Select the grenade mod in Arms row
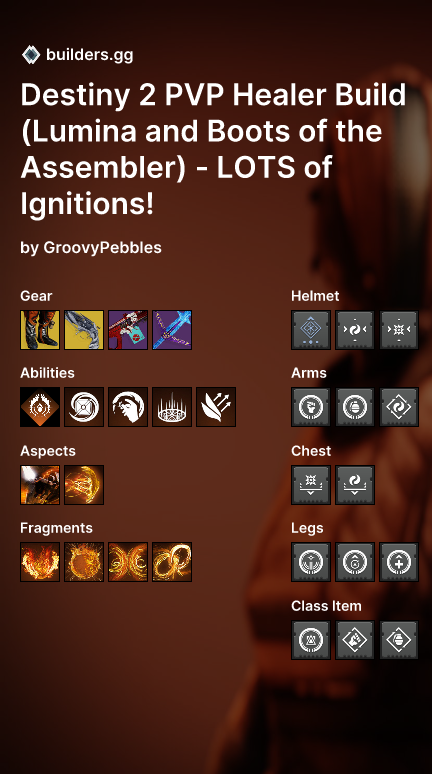The image size is (432, 774). 355,407
